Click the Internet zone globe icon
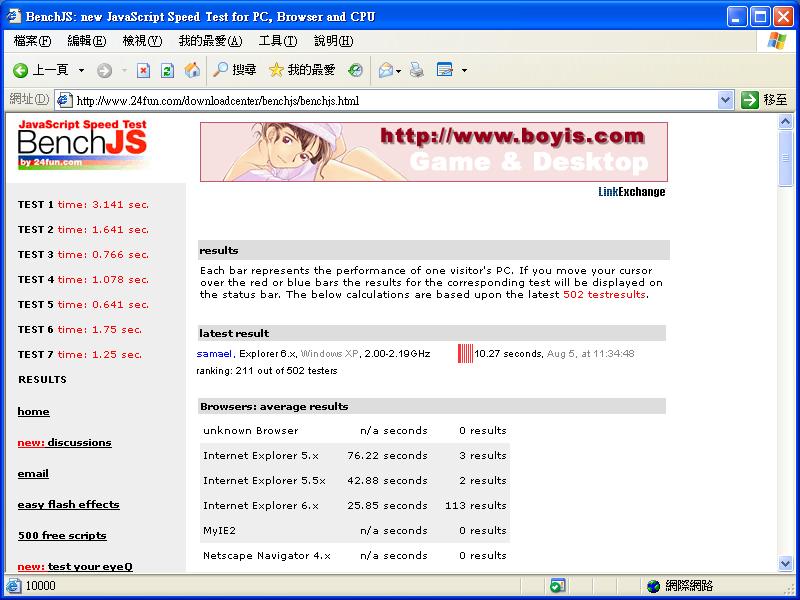This screenshot has width=800, height=600. (653, 586)
